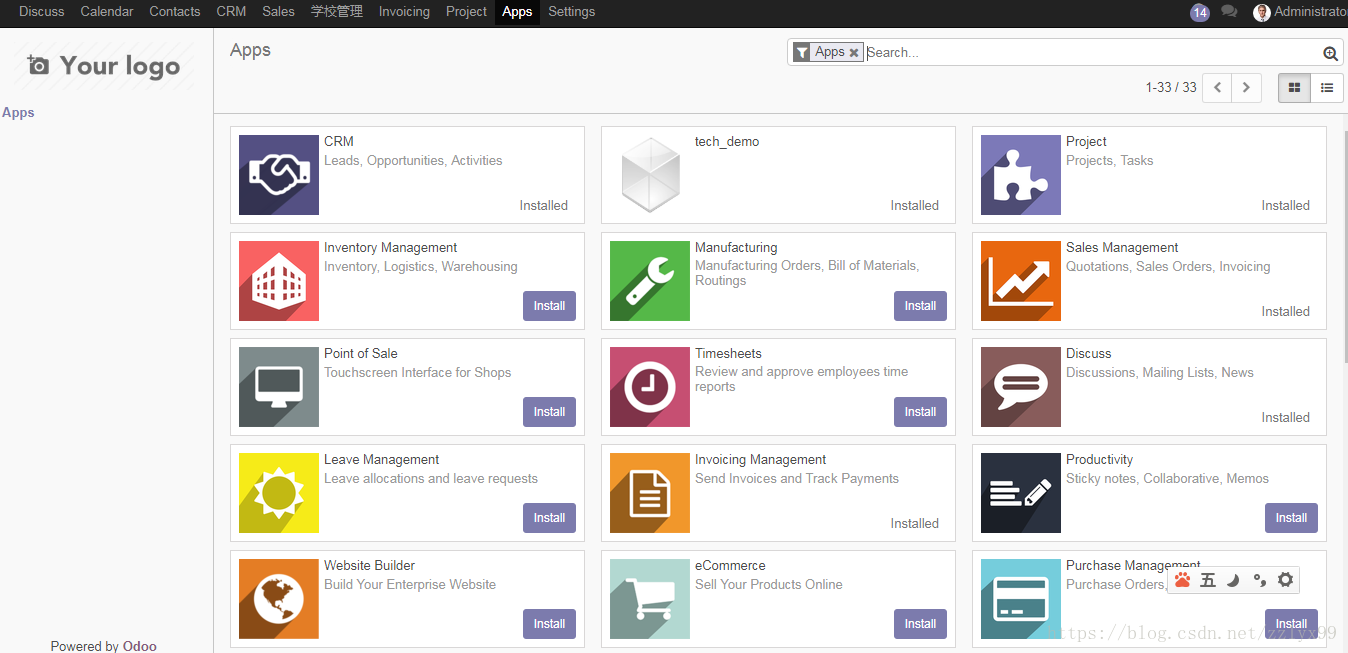This screenshot has height=653, width=1348.
Task: Click the Your logo placeholder
Action: pos(105,66)
